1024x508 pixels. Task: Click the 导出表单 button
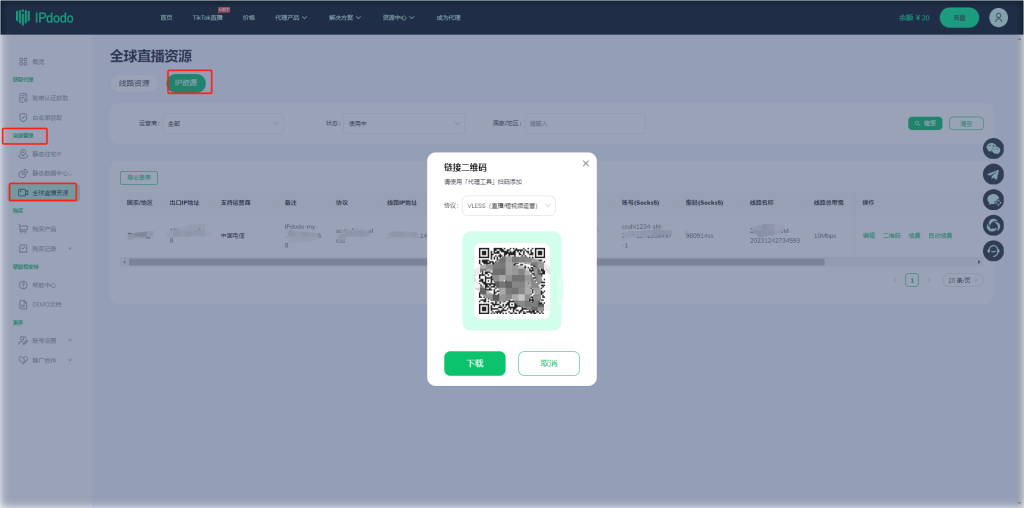(x=138, y=178)
